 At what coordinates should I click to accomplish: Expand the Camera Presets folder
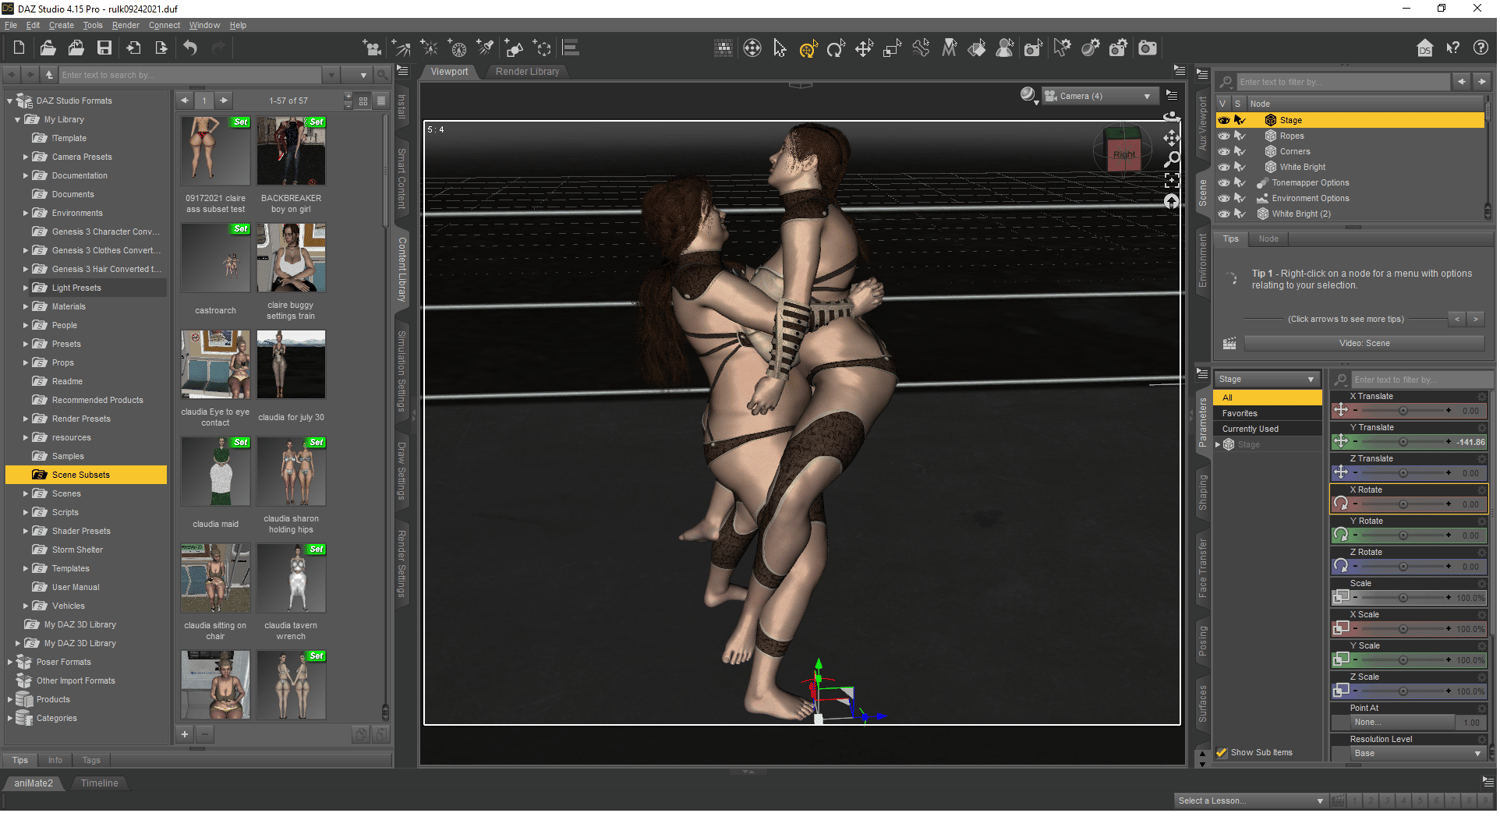click(x=26, y=157)
